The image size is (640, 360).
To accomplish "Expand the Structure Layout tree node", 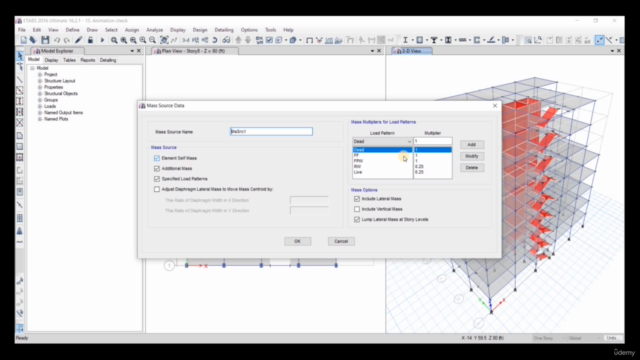I will 40,81.
